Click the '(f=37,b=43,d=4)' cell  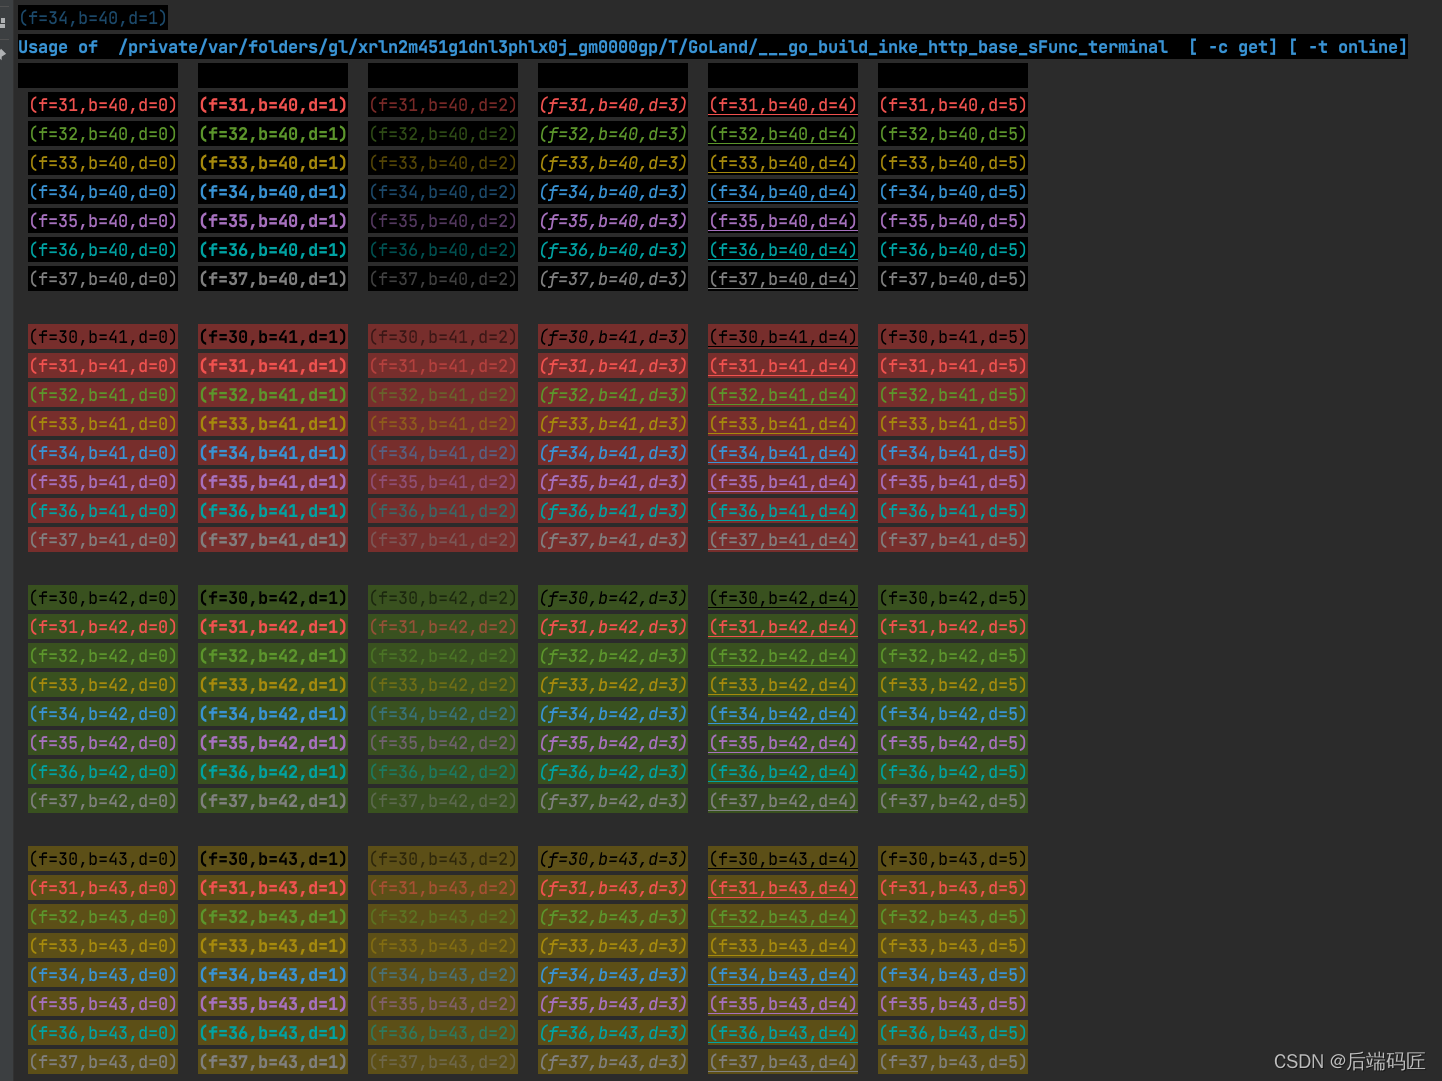point(783,1062)
